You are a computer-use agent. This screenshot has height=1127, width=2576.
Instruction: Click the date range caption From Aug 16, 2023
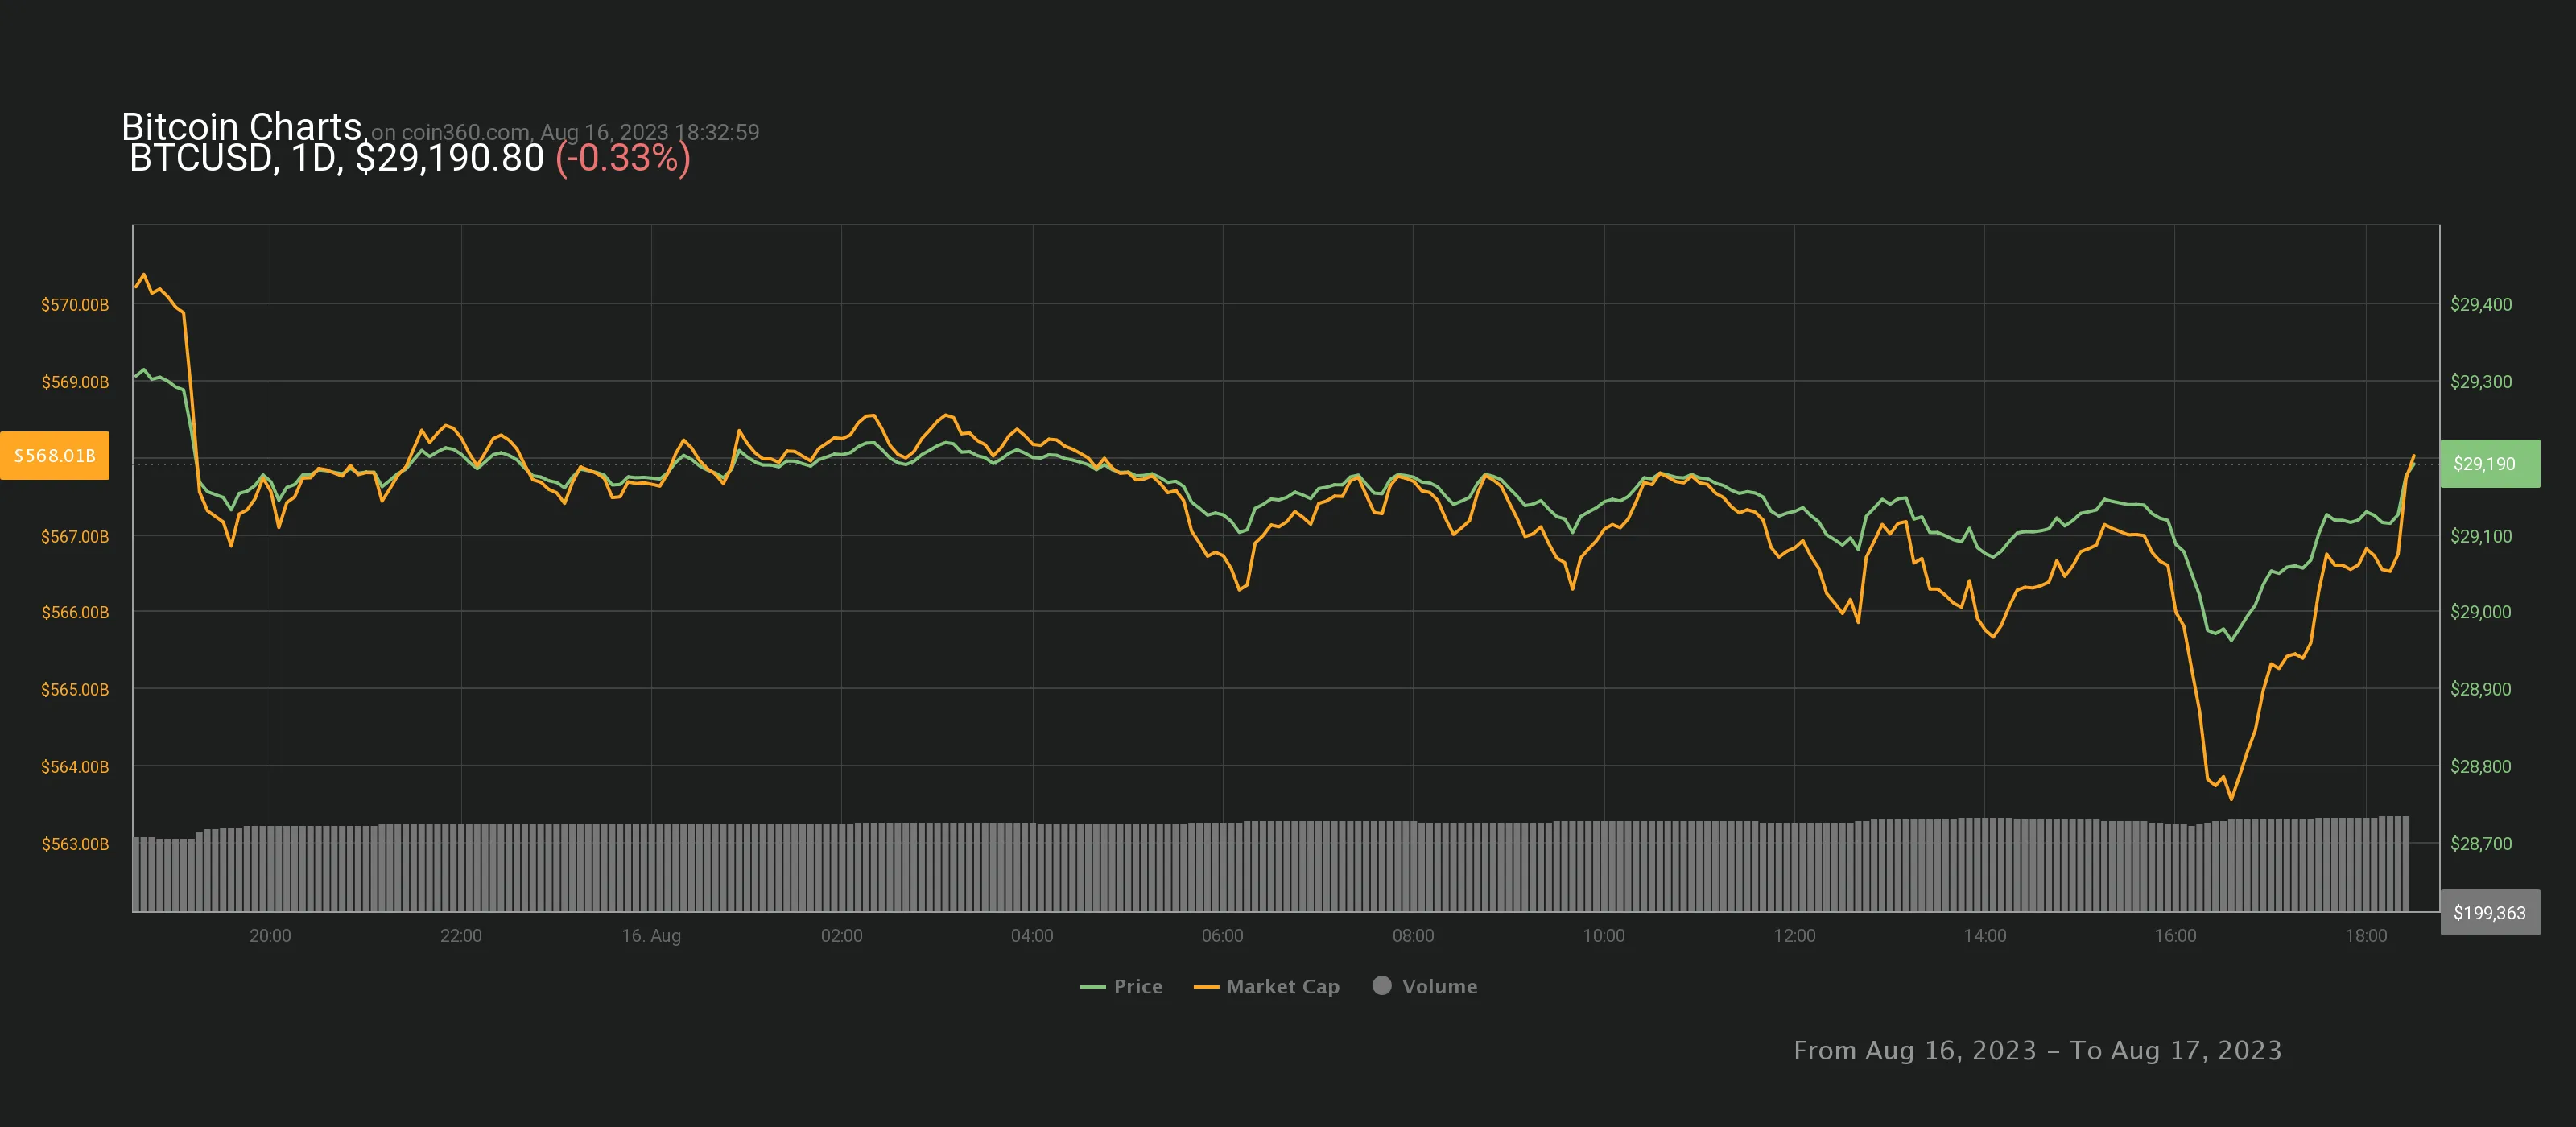tap(2037, 1050)
